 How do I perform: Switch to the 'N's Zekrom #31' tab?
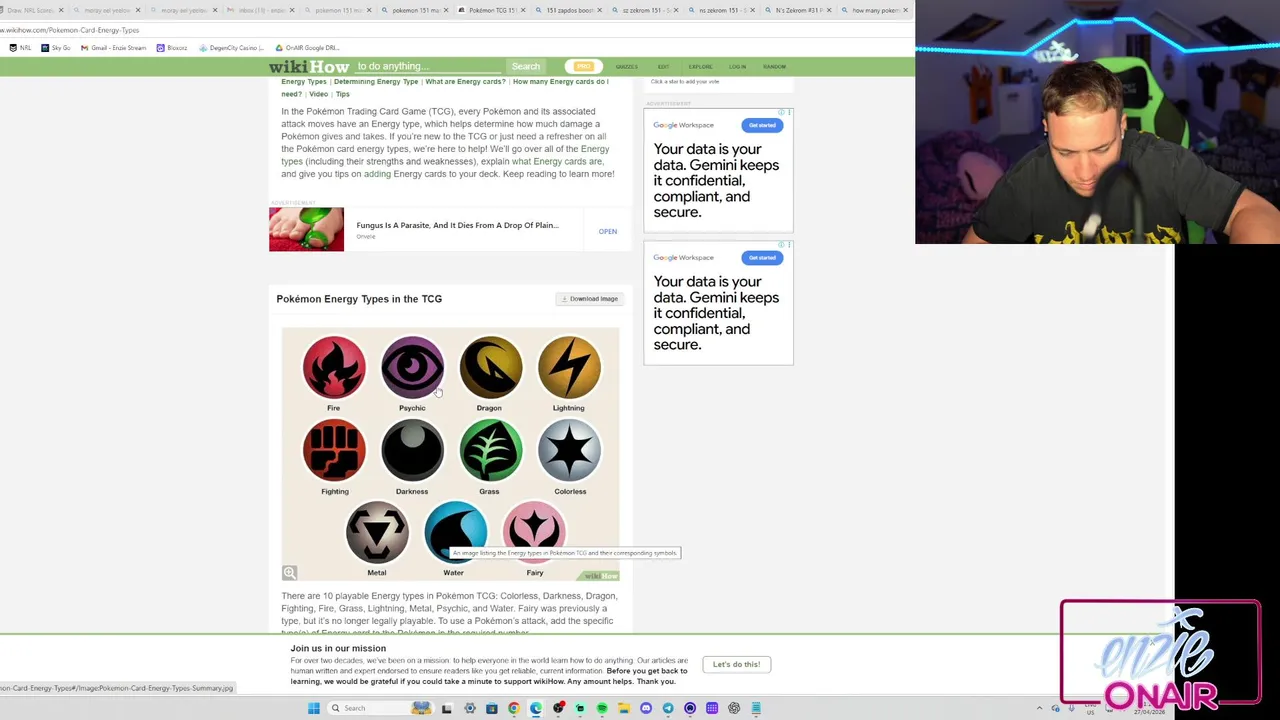[x=799, y=10]
